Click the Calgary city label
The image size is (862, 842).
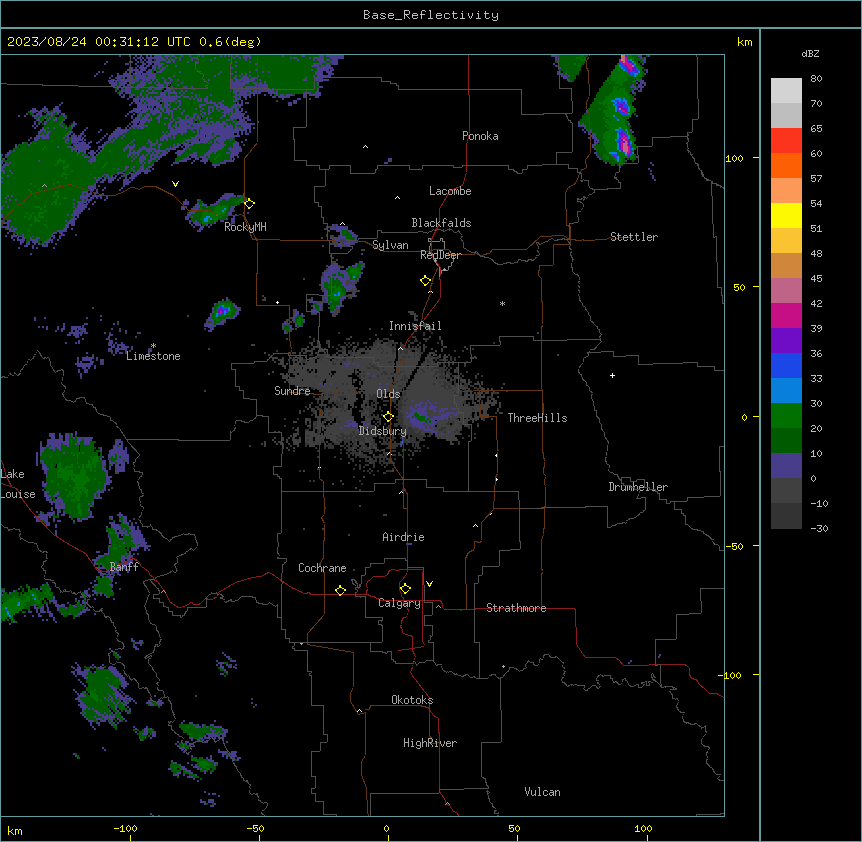pos(399,603)
